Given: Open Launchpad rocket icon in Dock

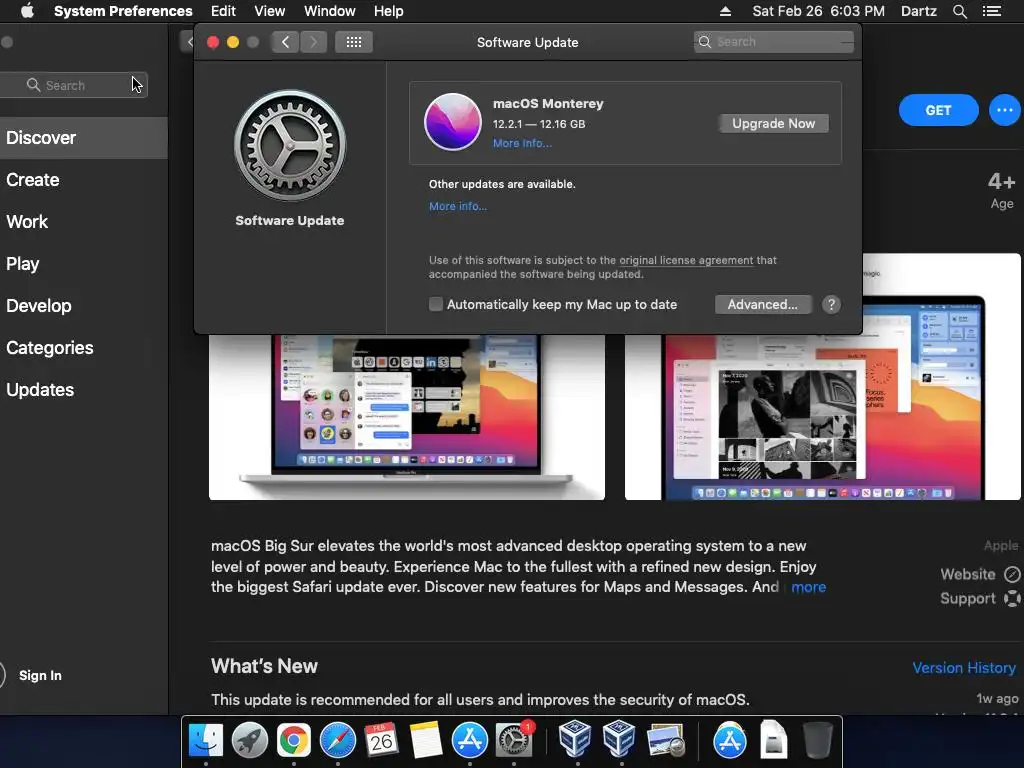Looking at the screenshot, I should point(249,740).
